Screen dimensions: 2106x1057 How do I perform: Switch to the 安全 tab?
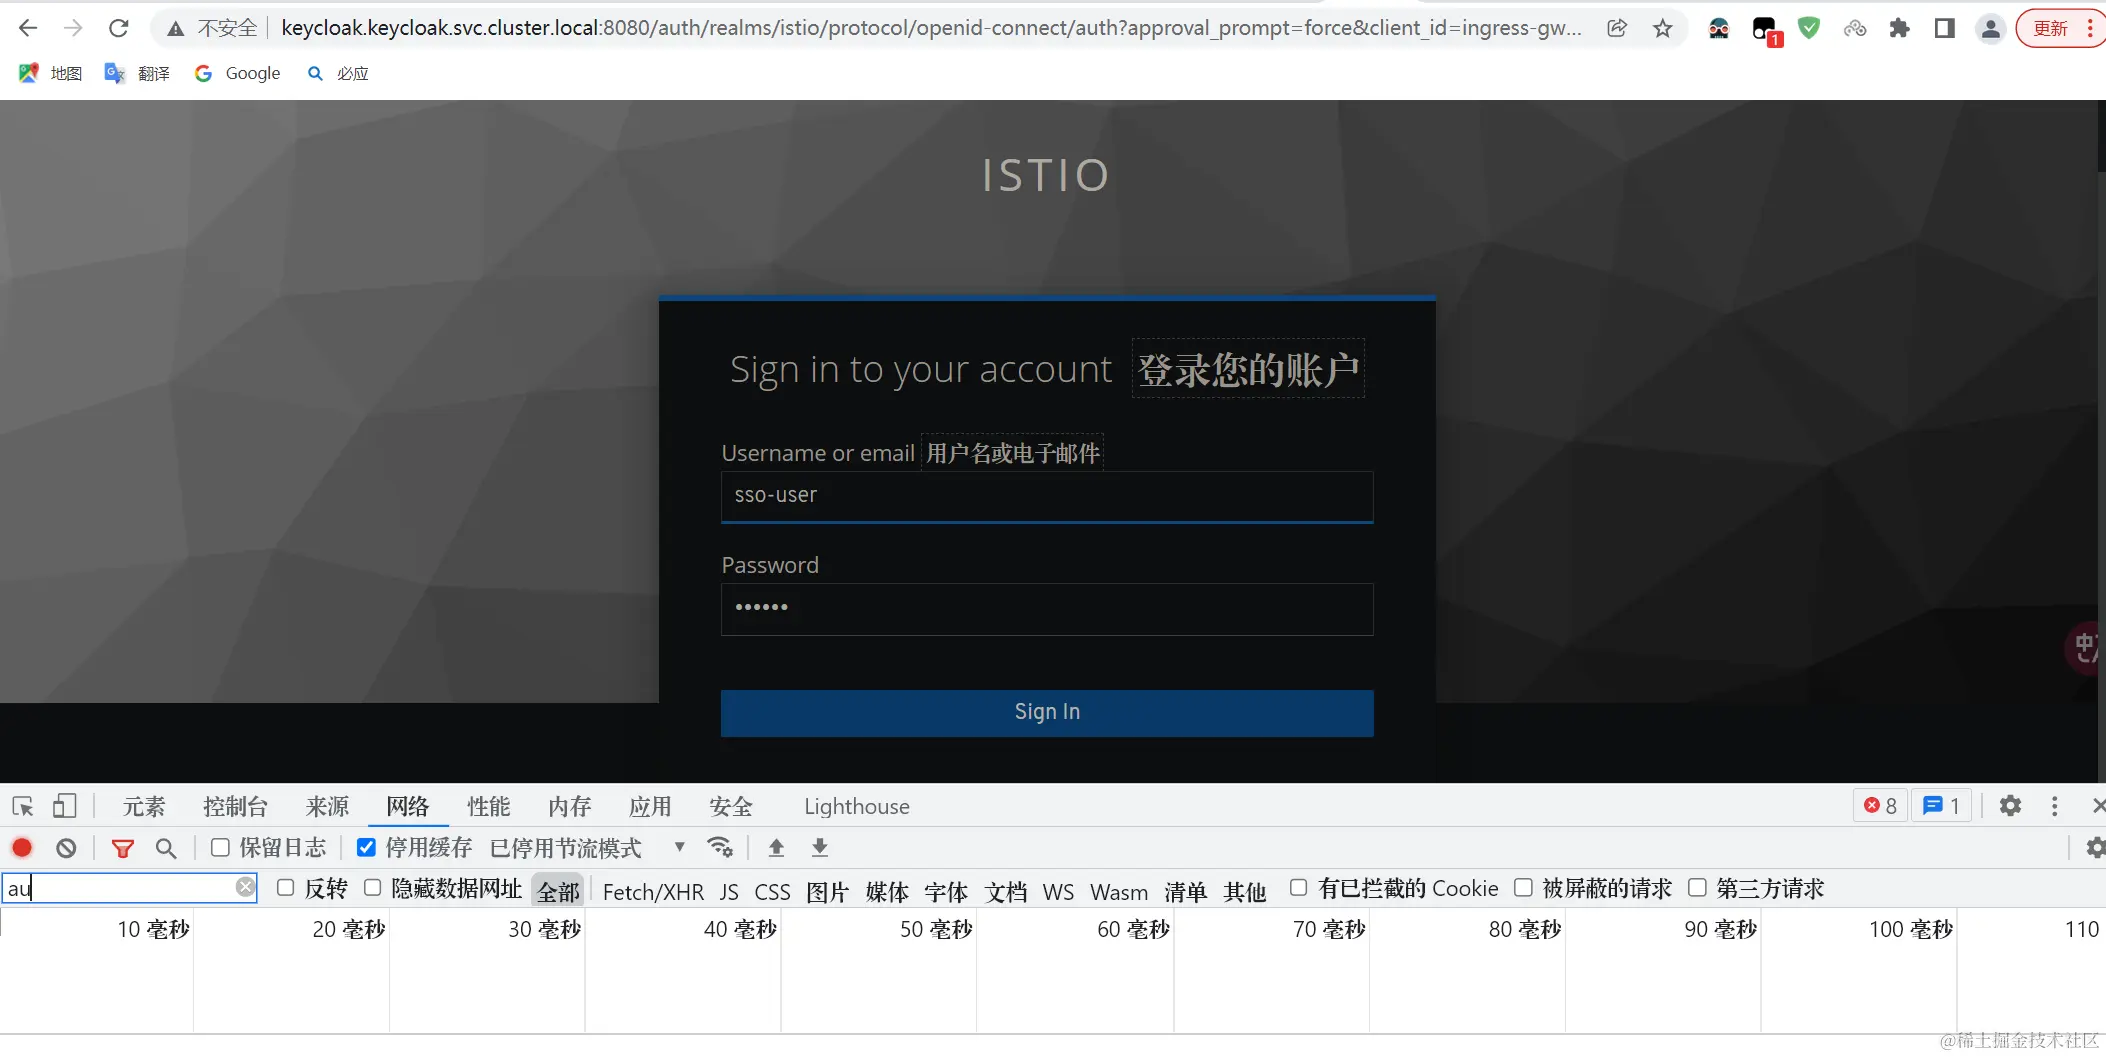731,806
